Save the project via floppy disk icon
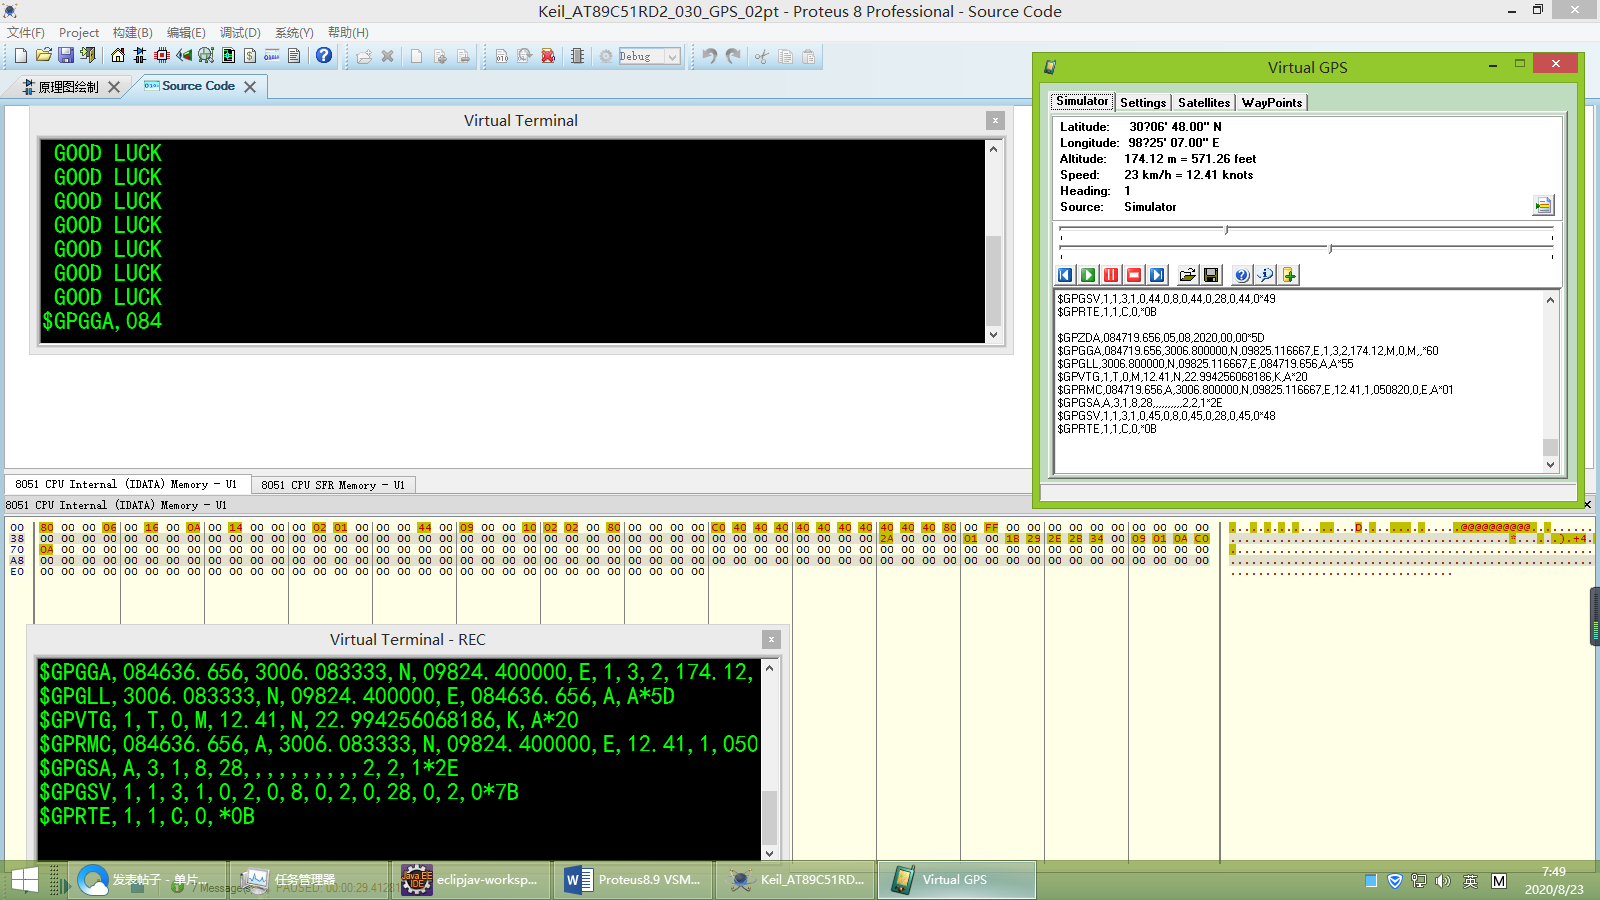 point(66,56)
